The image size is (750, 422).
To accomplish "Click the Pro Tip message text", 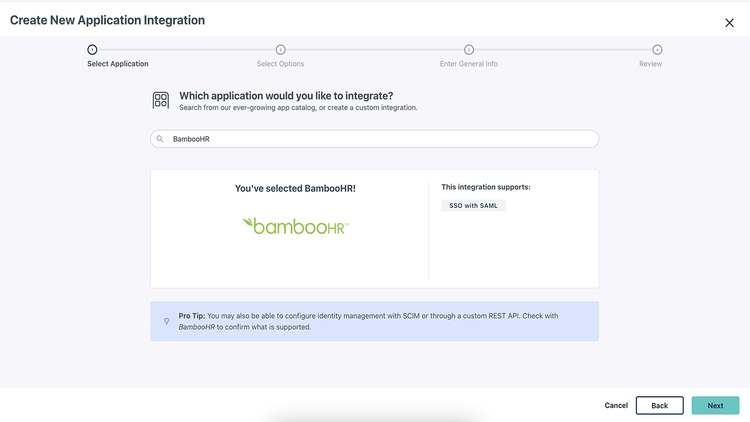I will point(368,322).
